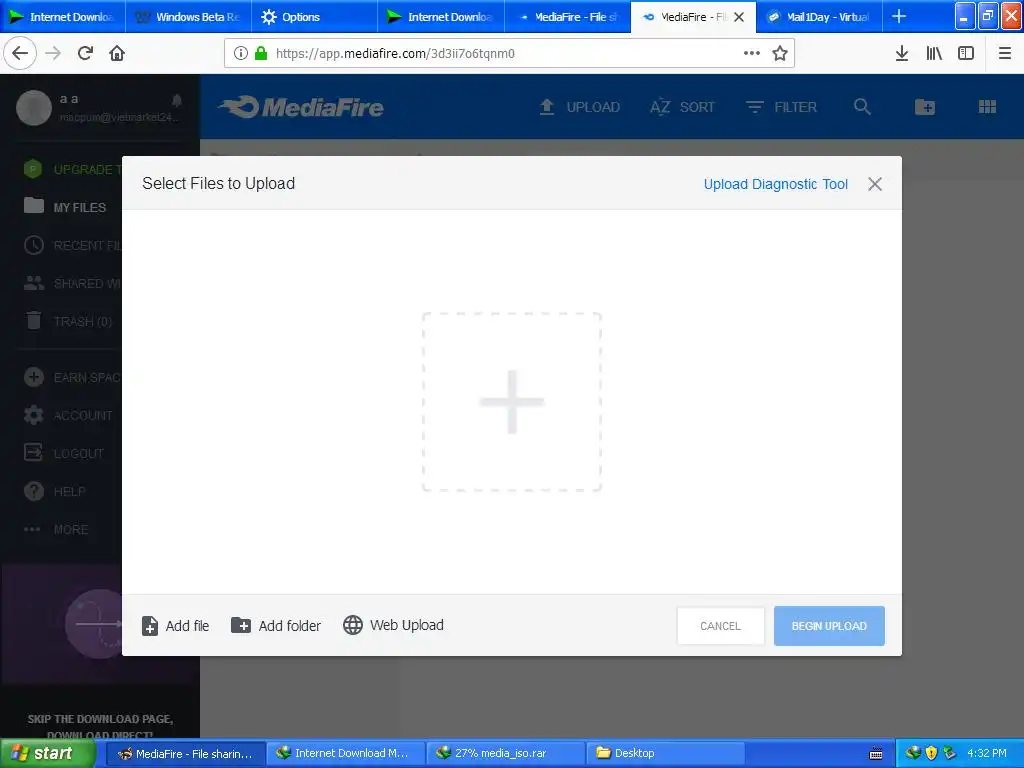Click the Add file icon button
The width and height of the screenshot is (1024, 768).
click(x=150, y=626)
